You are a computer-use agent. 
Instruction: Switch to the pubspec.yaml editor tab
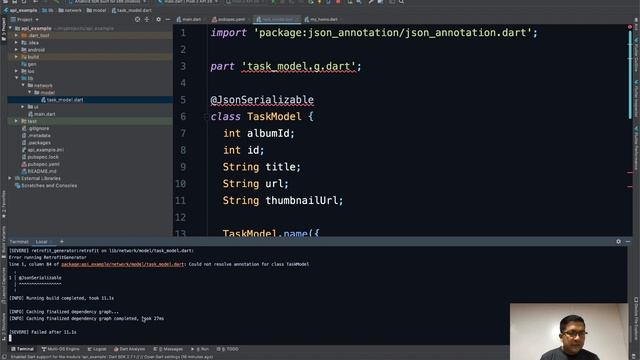tap(229, 19)
